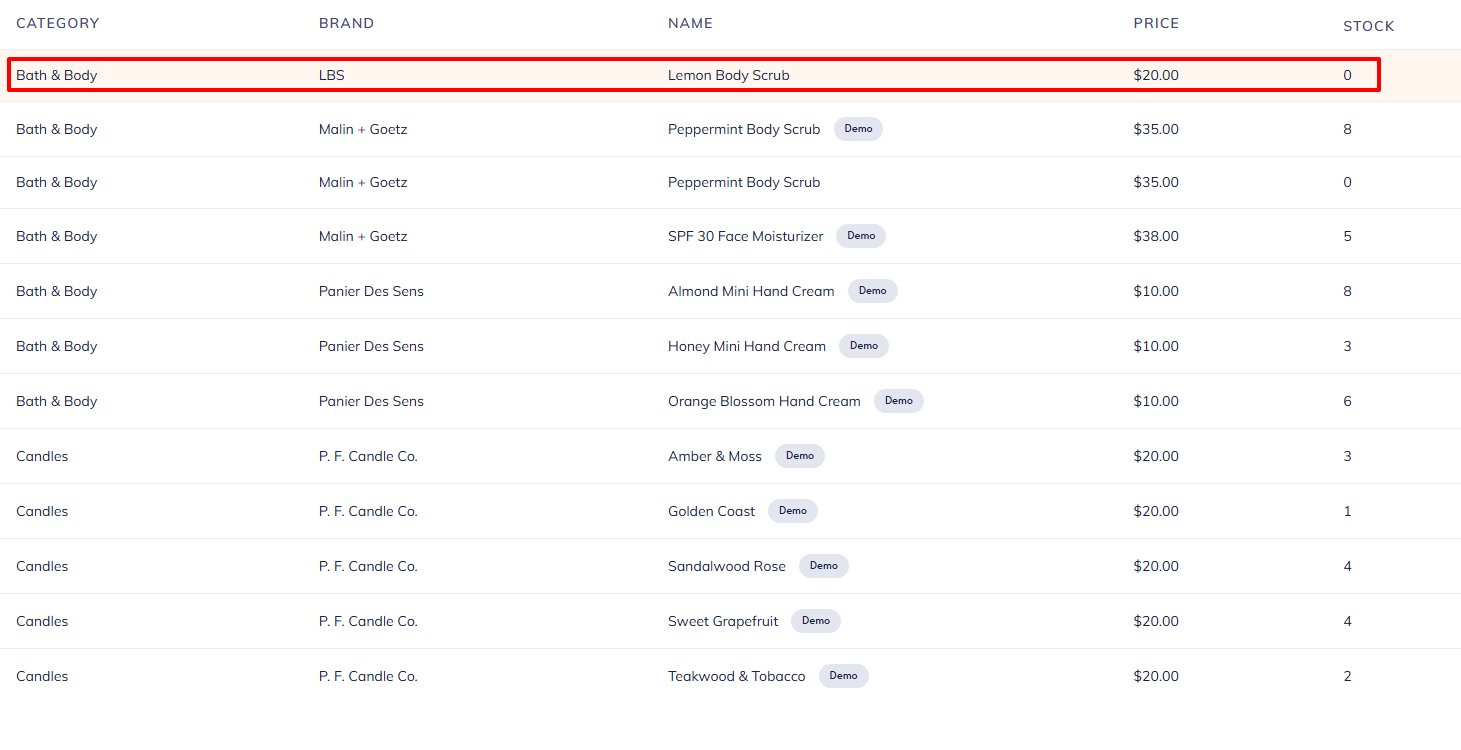
Task: Click the $38.00 price cell
Action: coord(1155,236)
